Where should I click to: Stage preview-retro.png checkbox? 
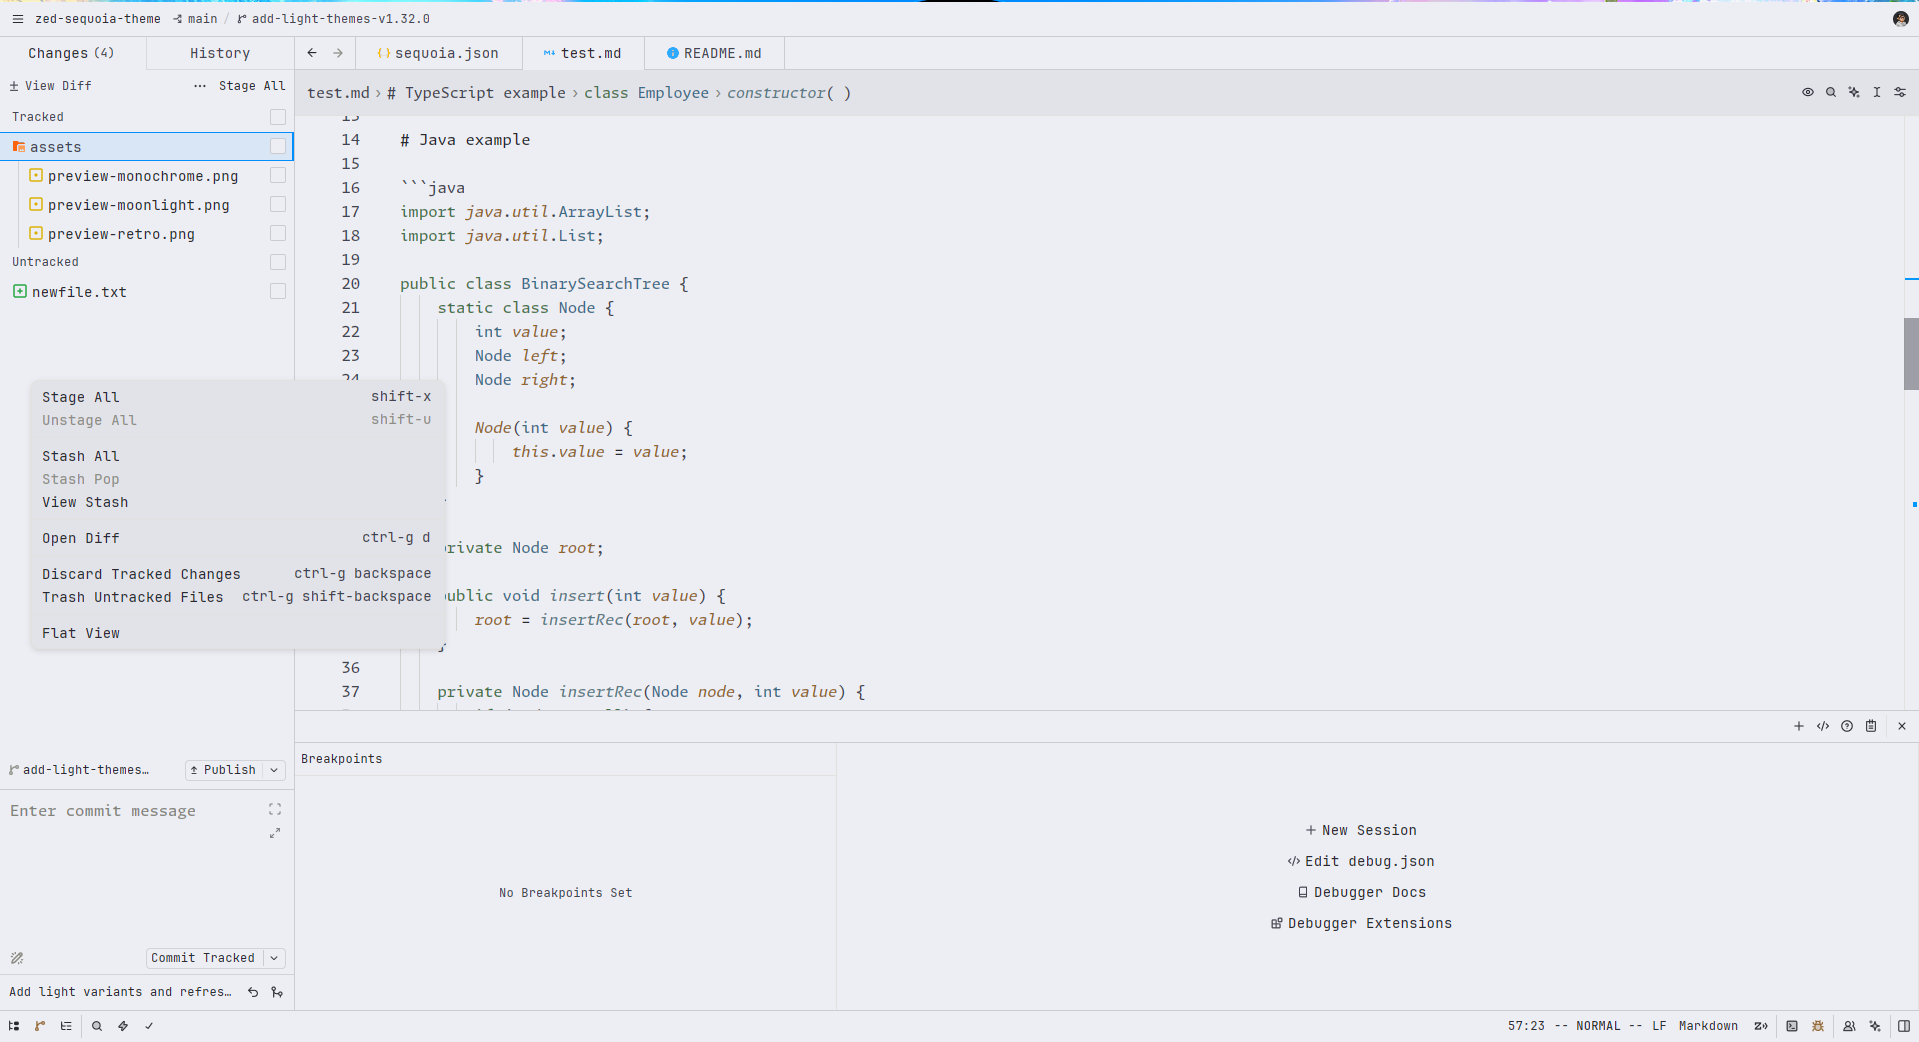(278, 233)
